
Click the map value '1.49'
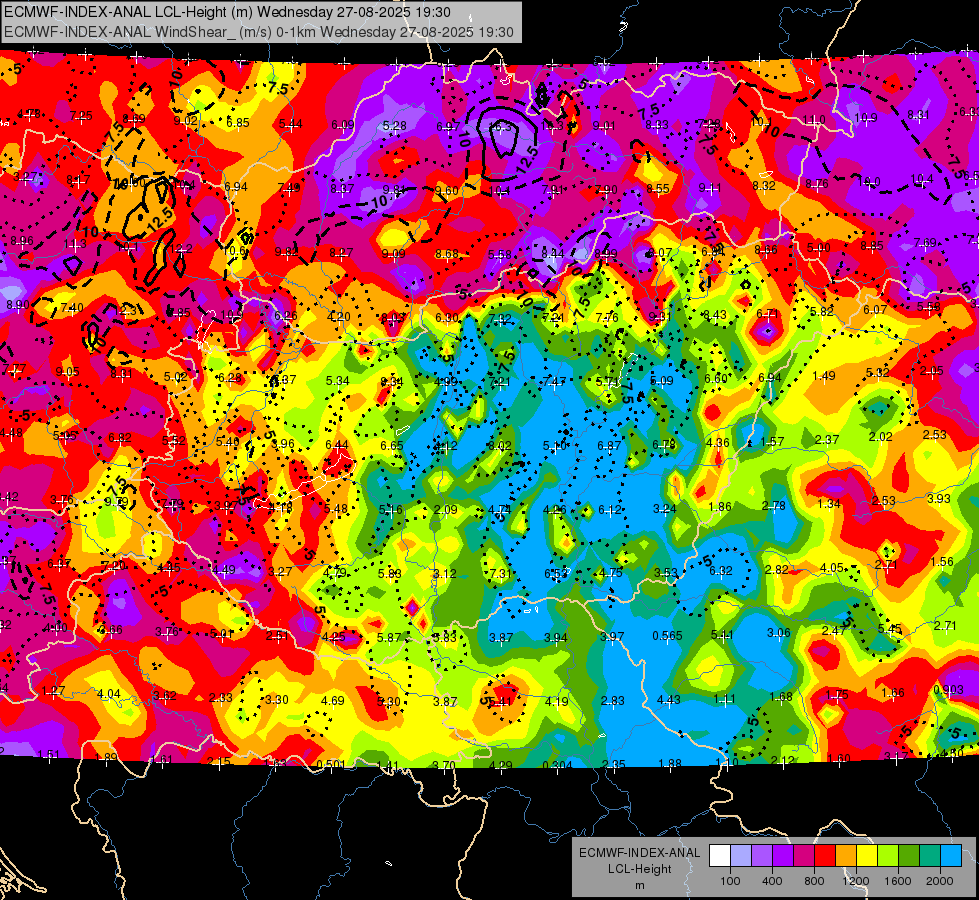(x=824, y=376)
